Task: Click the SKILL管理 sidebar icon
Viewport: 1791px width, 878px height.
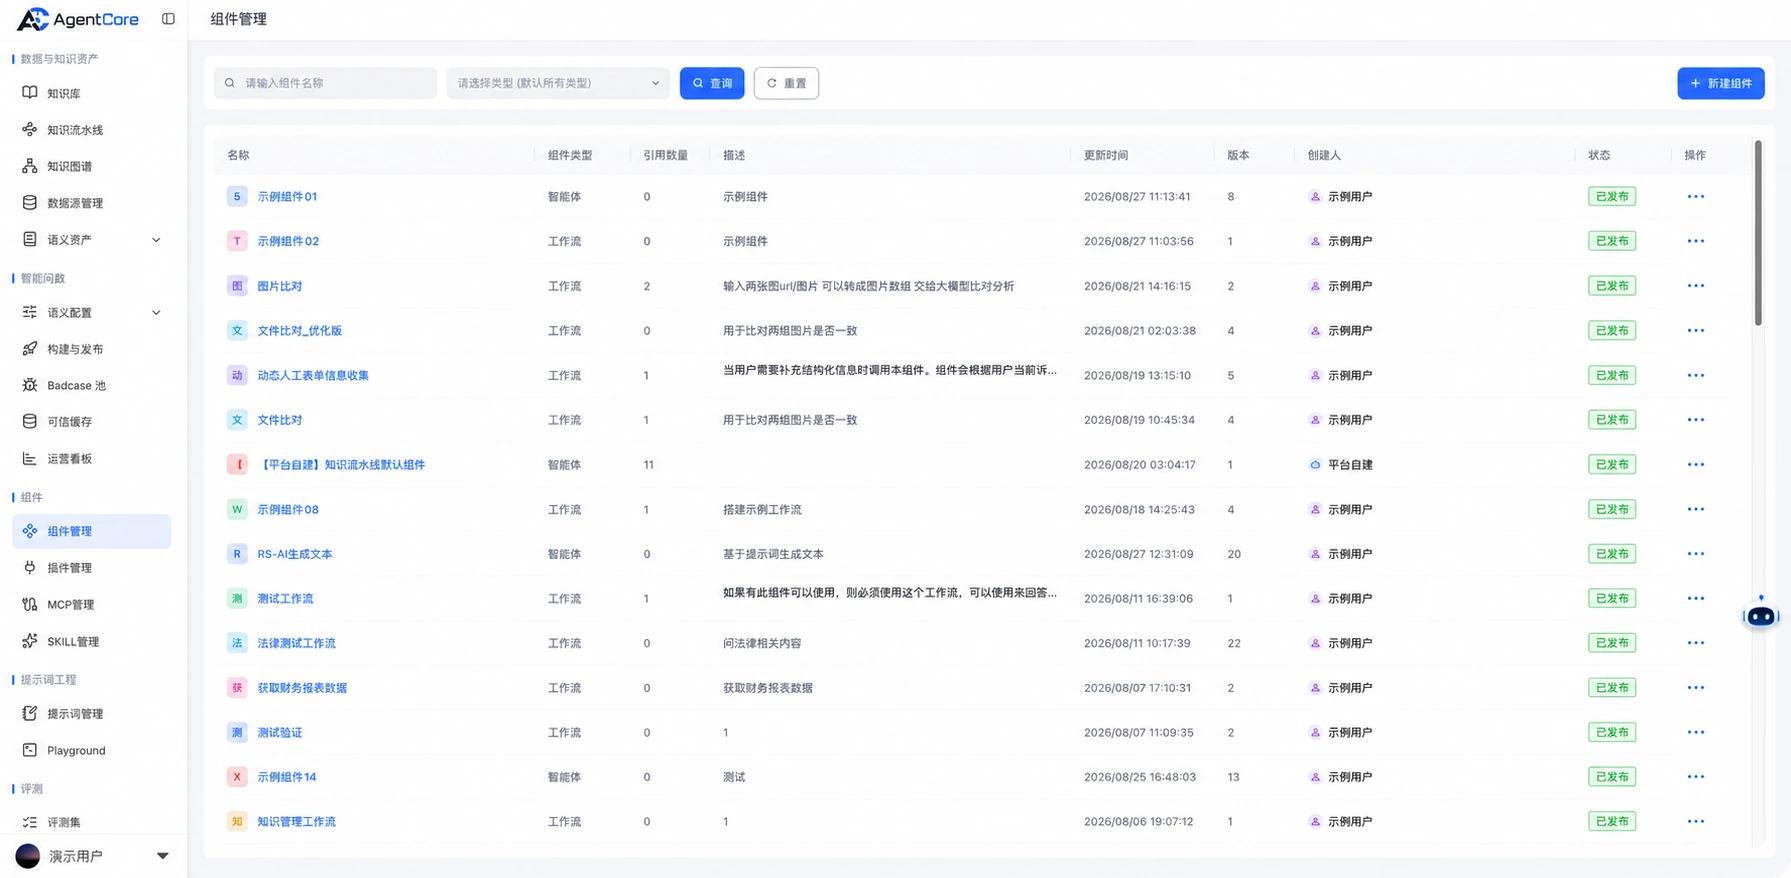Action: pos(30,641)
